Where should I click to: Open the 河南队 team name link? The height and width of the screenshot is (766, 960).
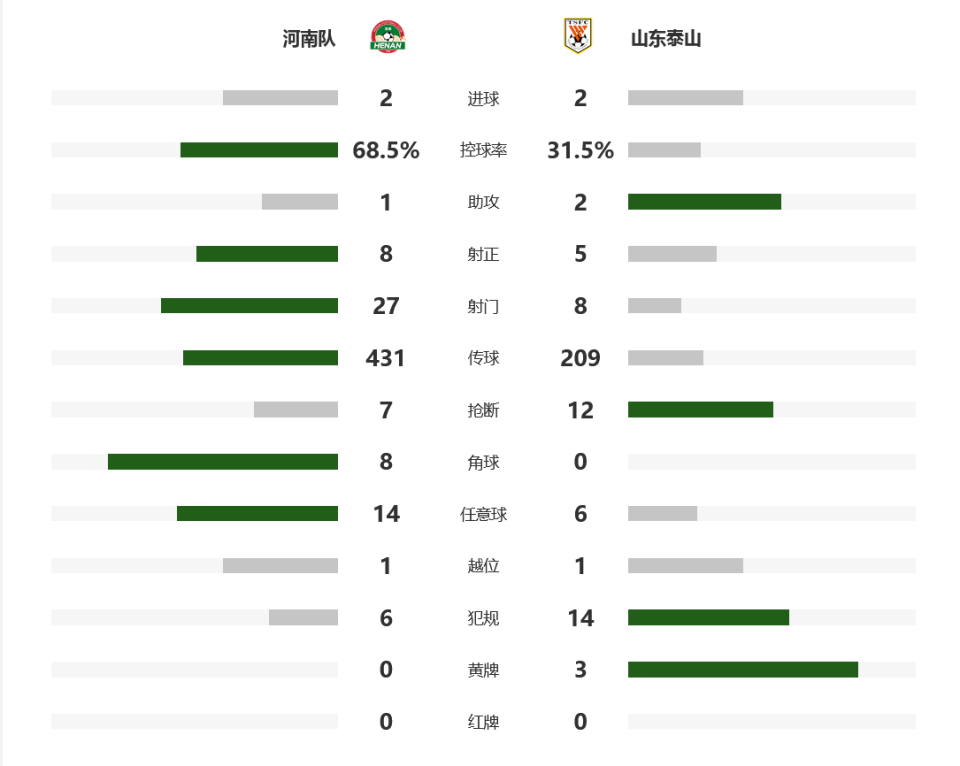pos(309,39)
